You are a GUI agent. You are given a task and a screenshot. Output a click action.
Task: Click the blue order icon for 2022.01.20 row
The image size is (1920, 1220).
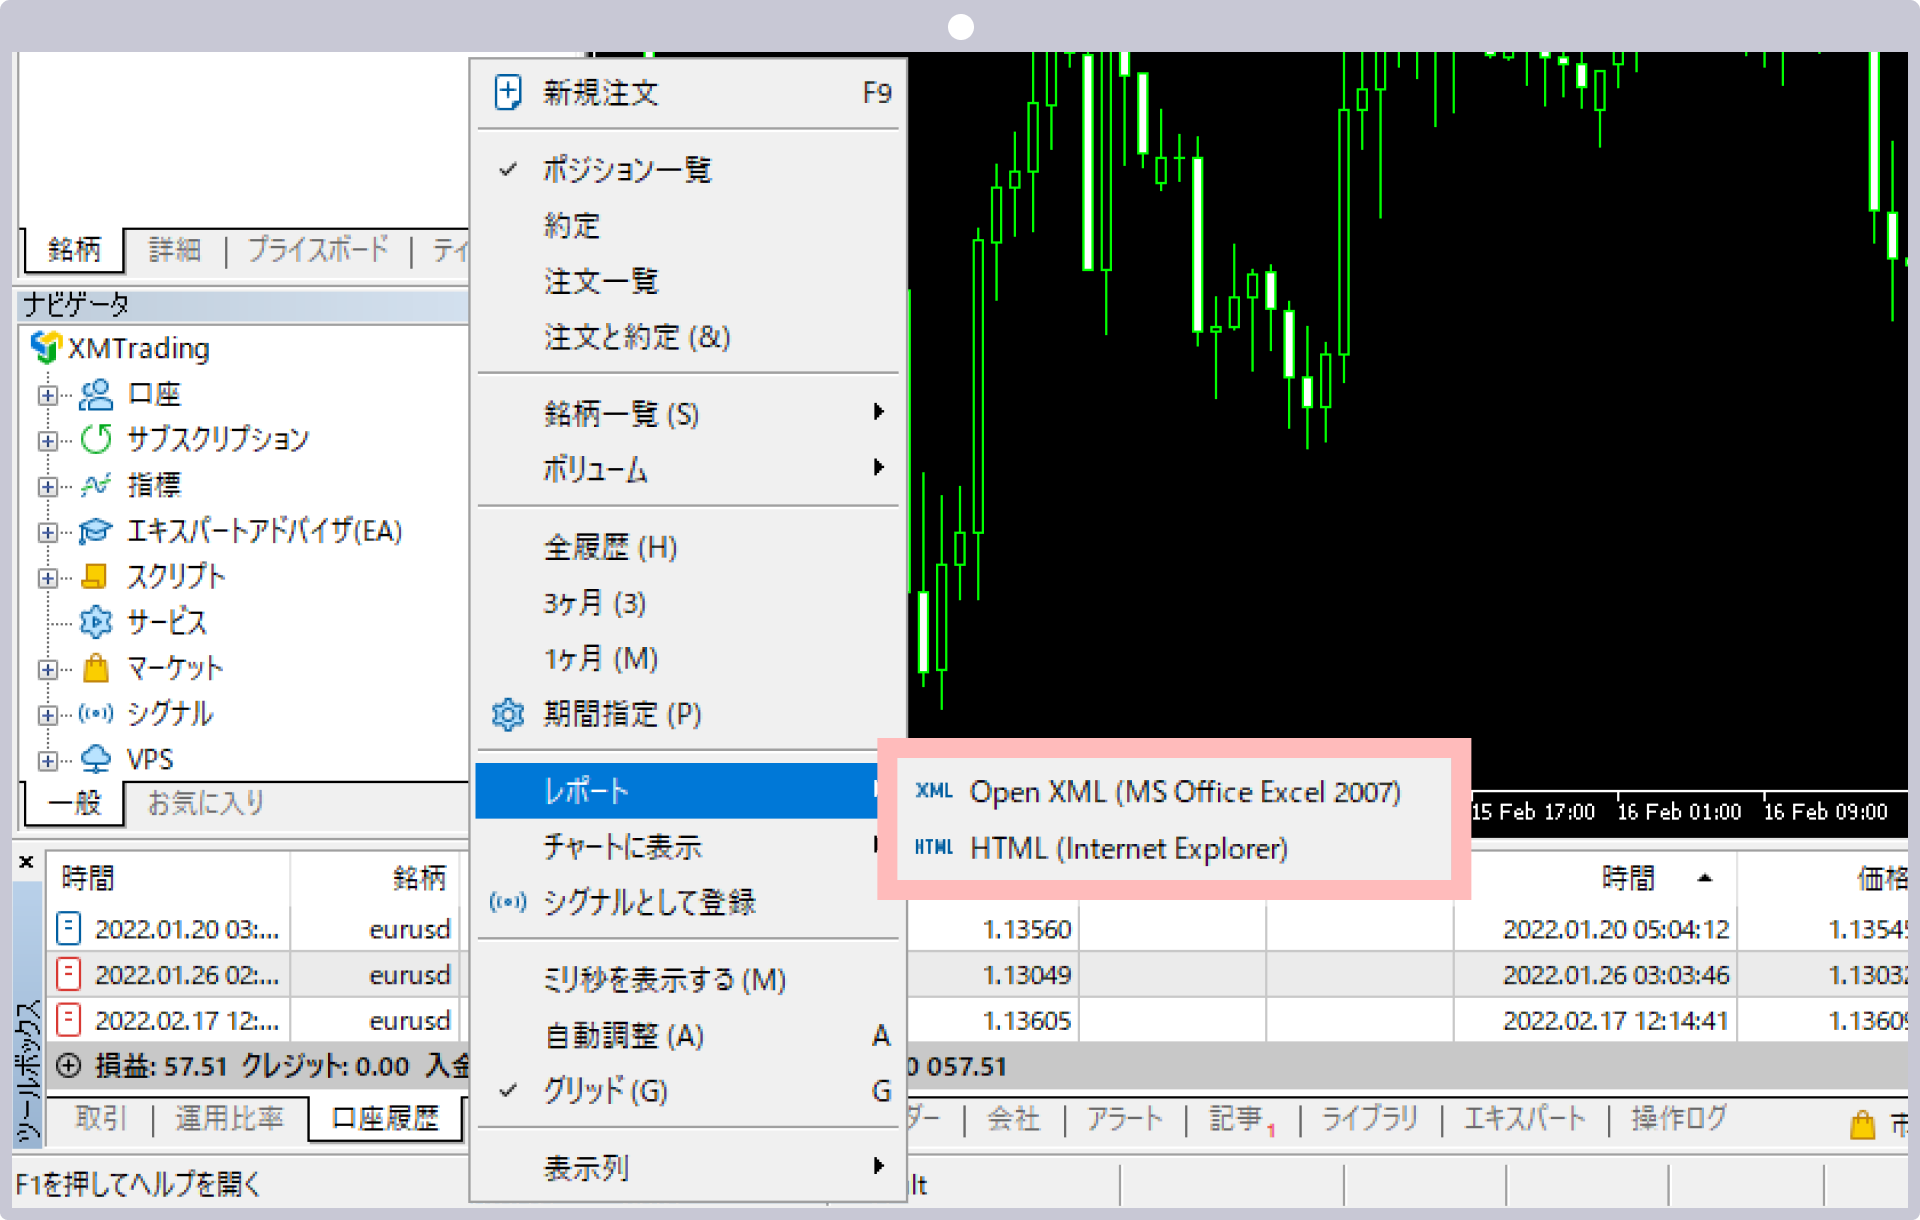68,928
